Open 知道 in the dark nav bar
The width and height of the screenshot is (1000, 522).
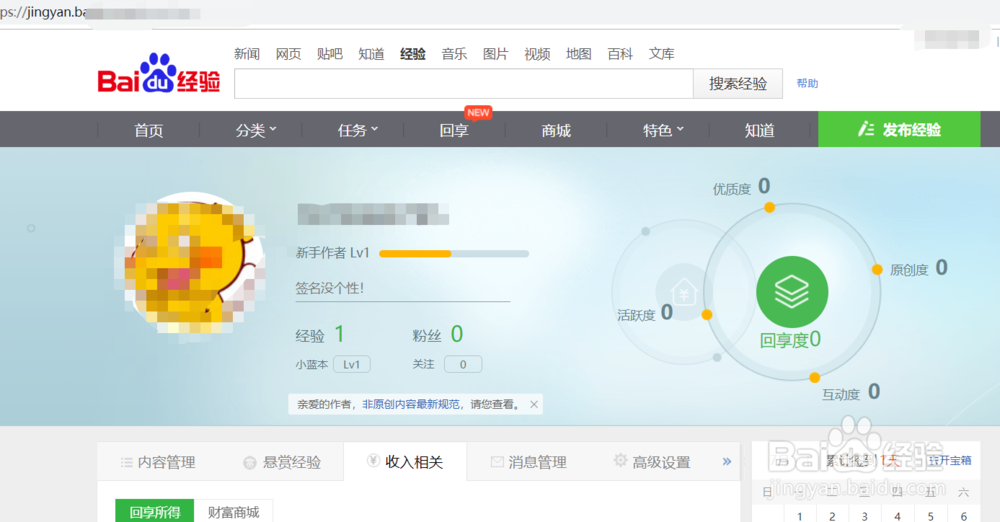tap(760, 130)
